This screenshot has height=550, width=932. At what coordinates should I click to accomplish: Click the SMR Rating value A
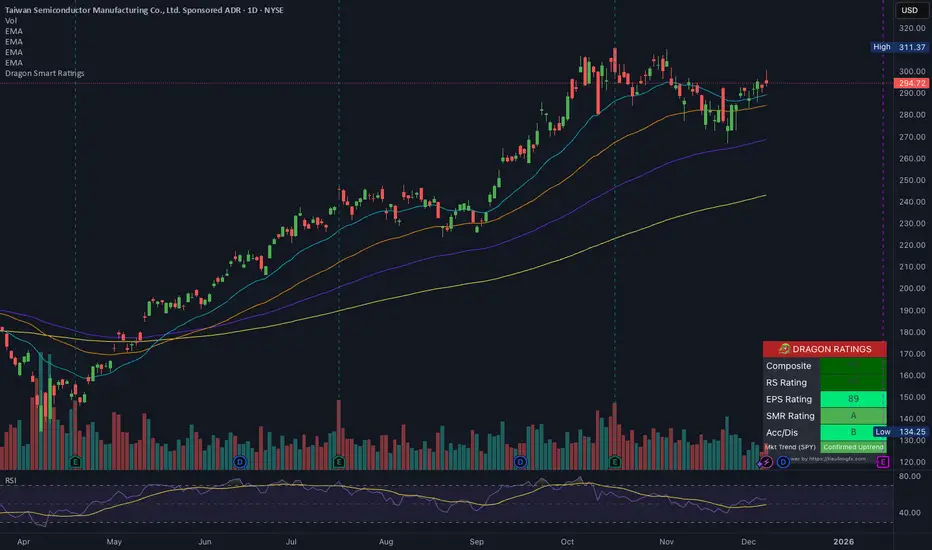point(853,416)
